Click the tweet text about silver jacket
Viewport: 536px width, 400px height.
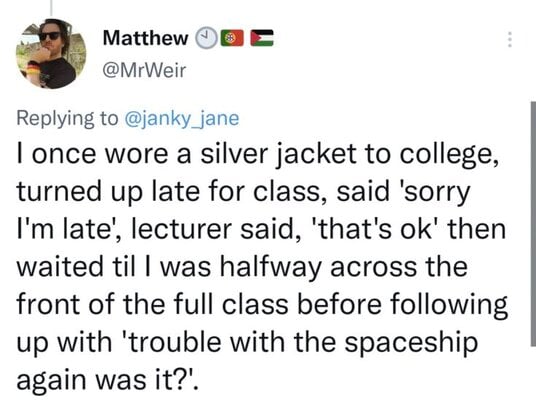tap(262, 266)
